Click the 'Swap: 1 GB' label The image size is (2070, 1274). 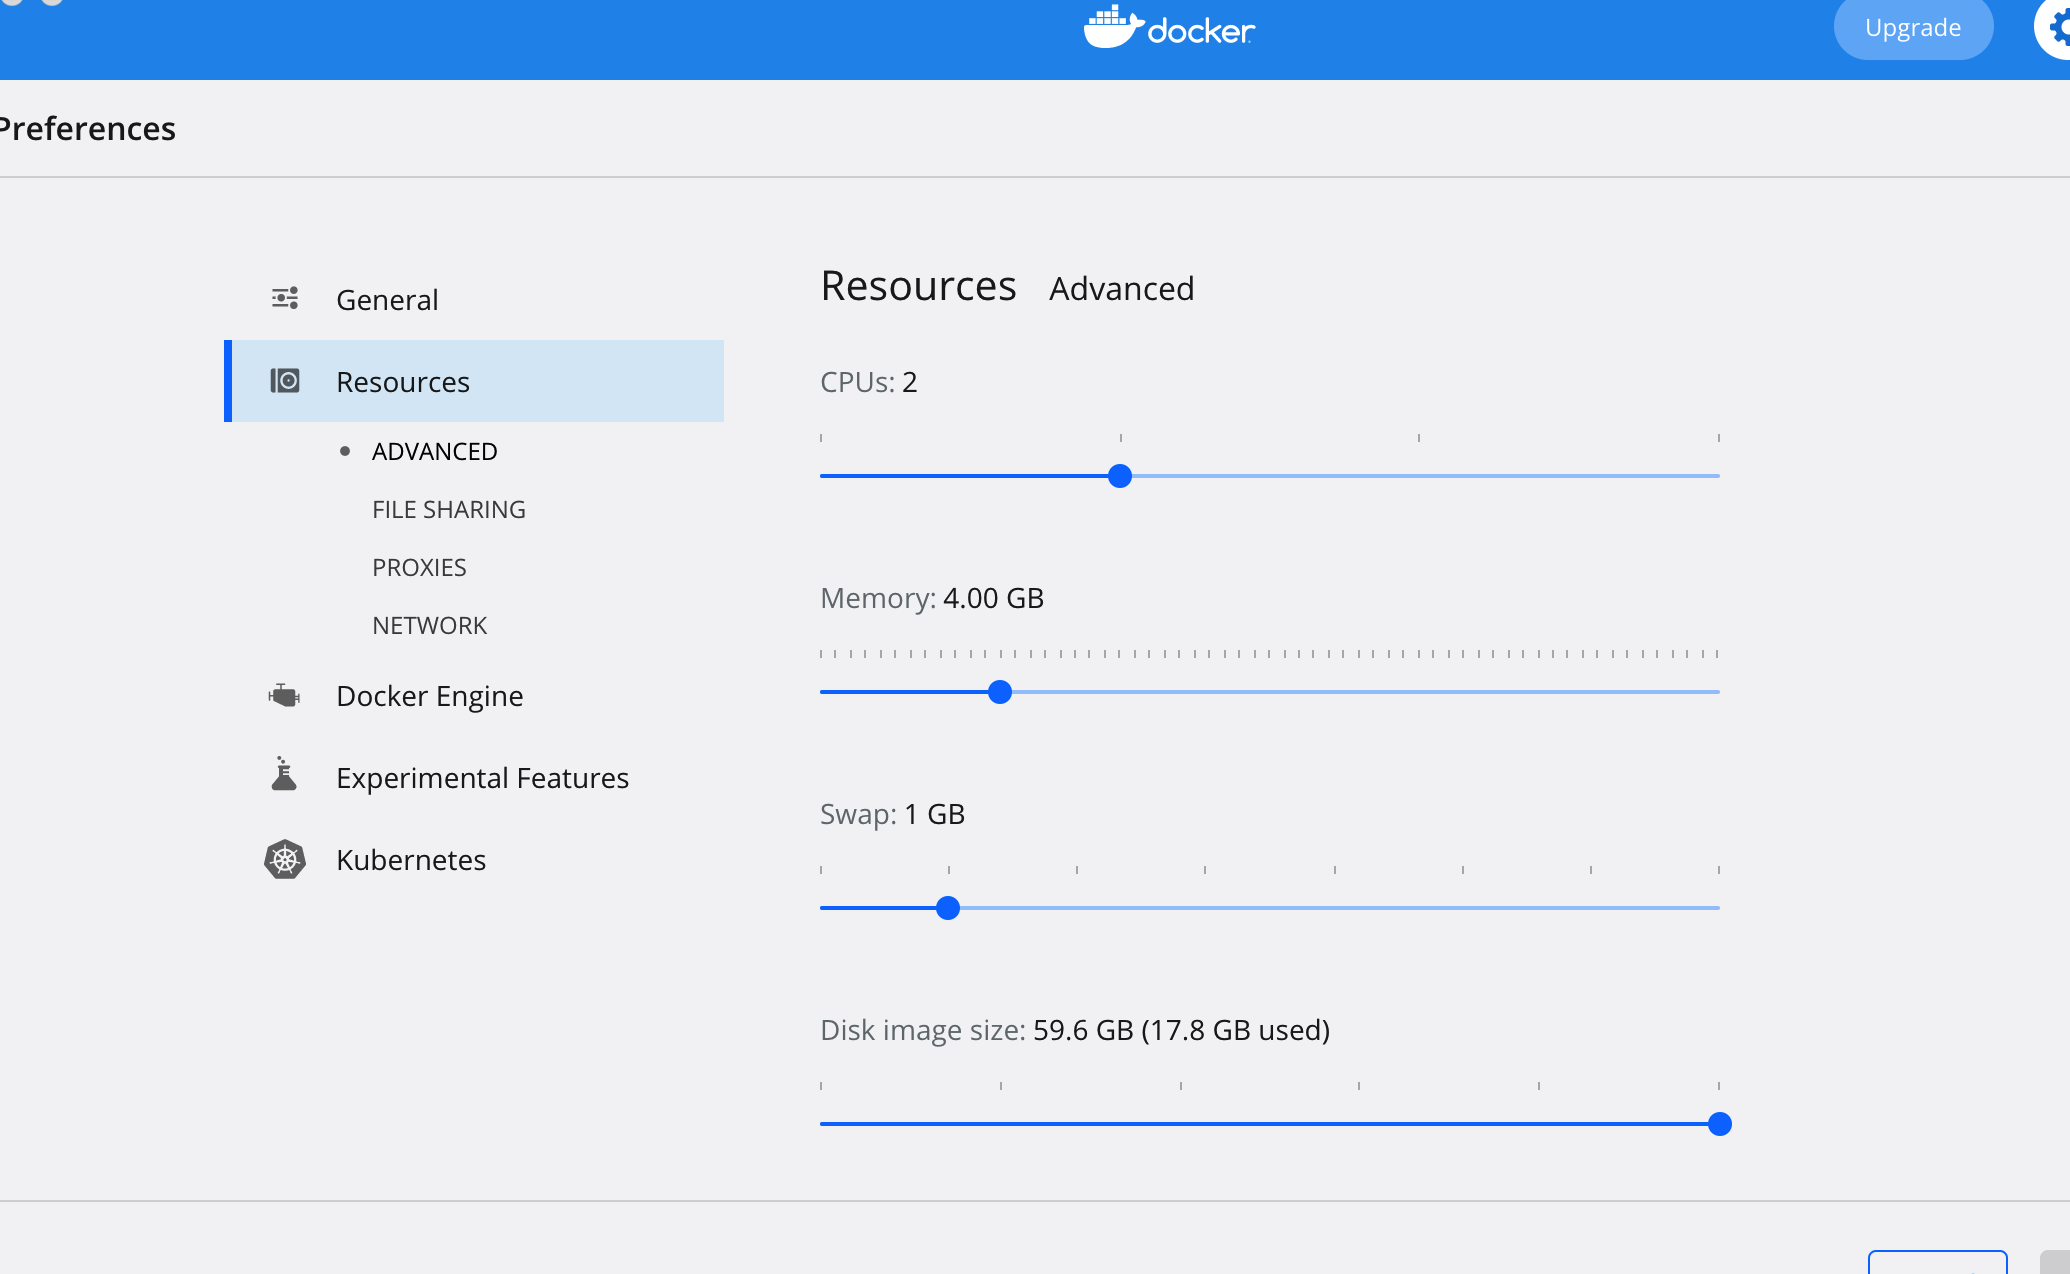892,814
